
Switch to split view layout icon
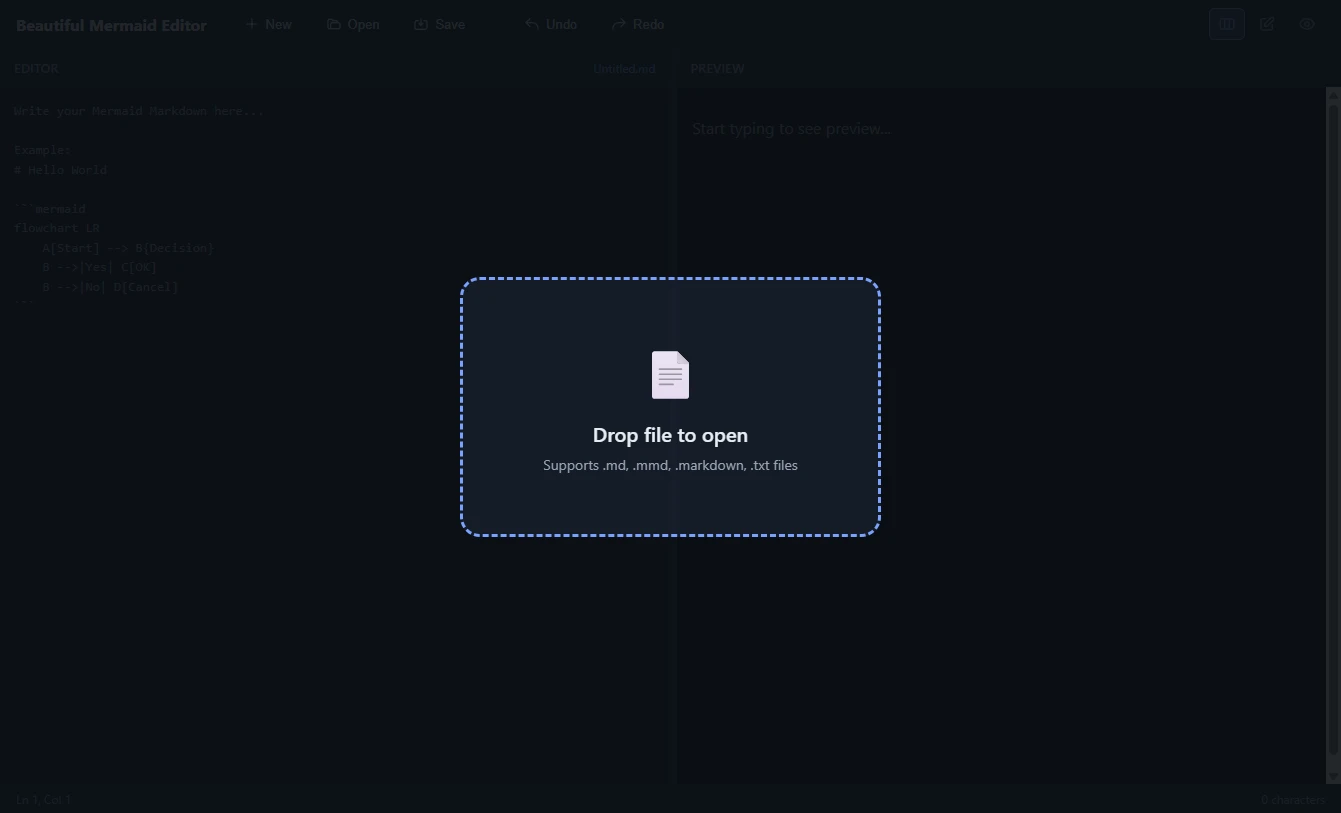tap(1227, 24)
